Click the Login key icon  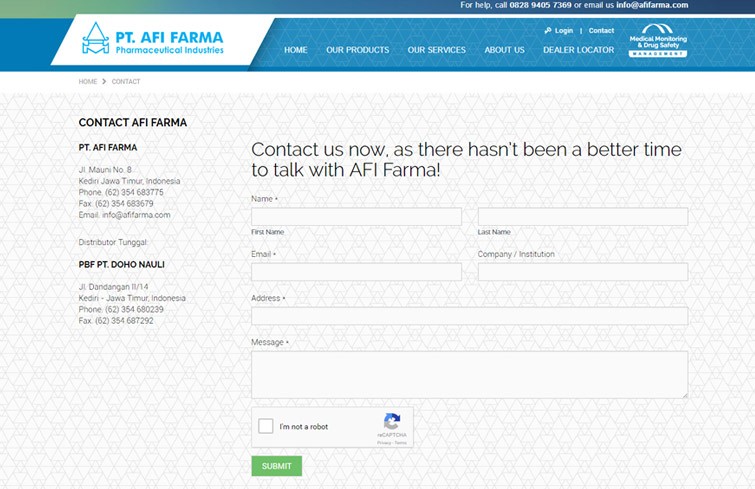(x=547, y=30)
